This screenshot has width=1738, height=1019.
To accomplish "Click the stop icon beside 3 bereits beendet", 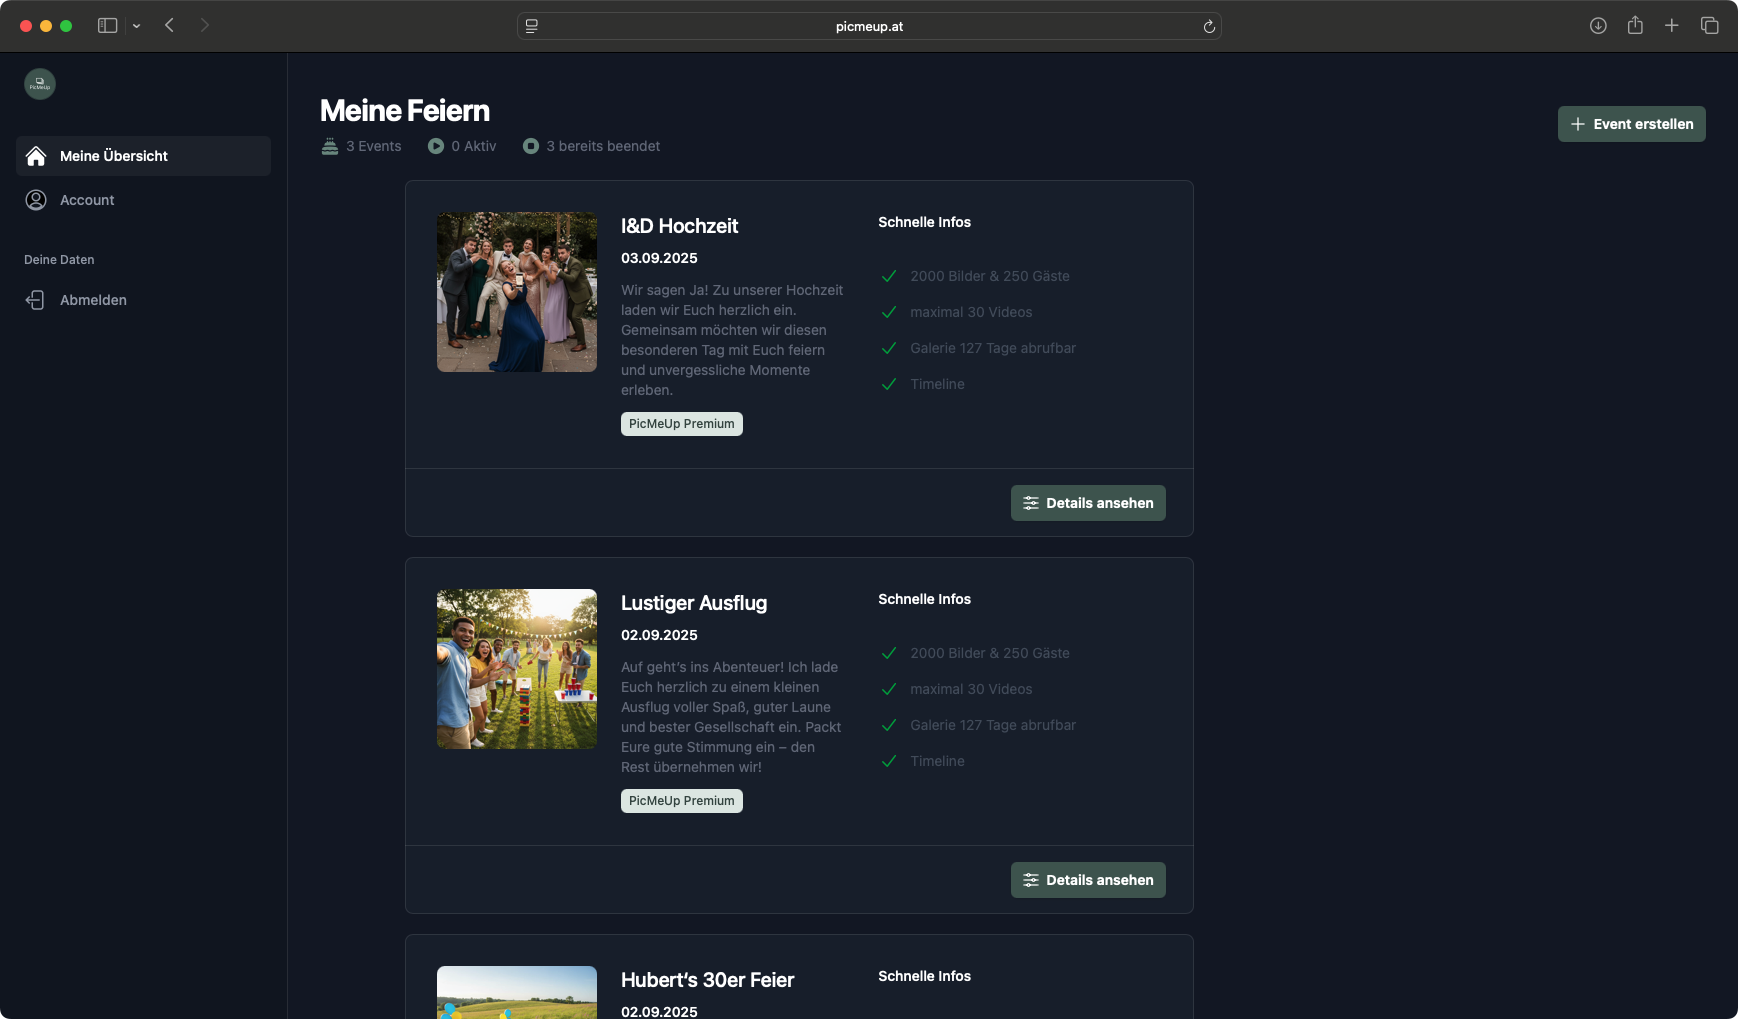I will coord(532,145).
